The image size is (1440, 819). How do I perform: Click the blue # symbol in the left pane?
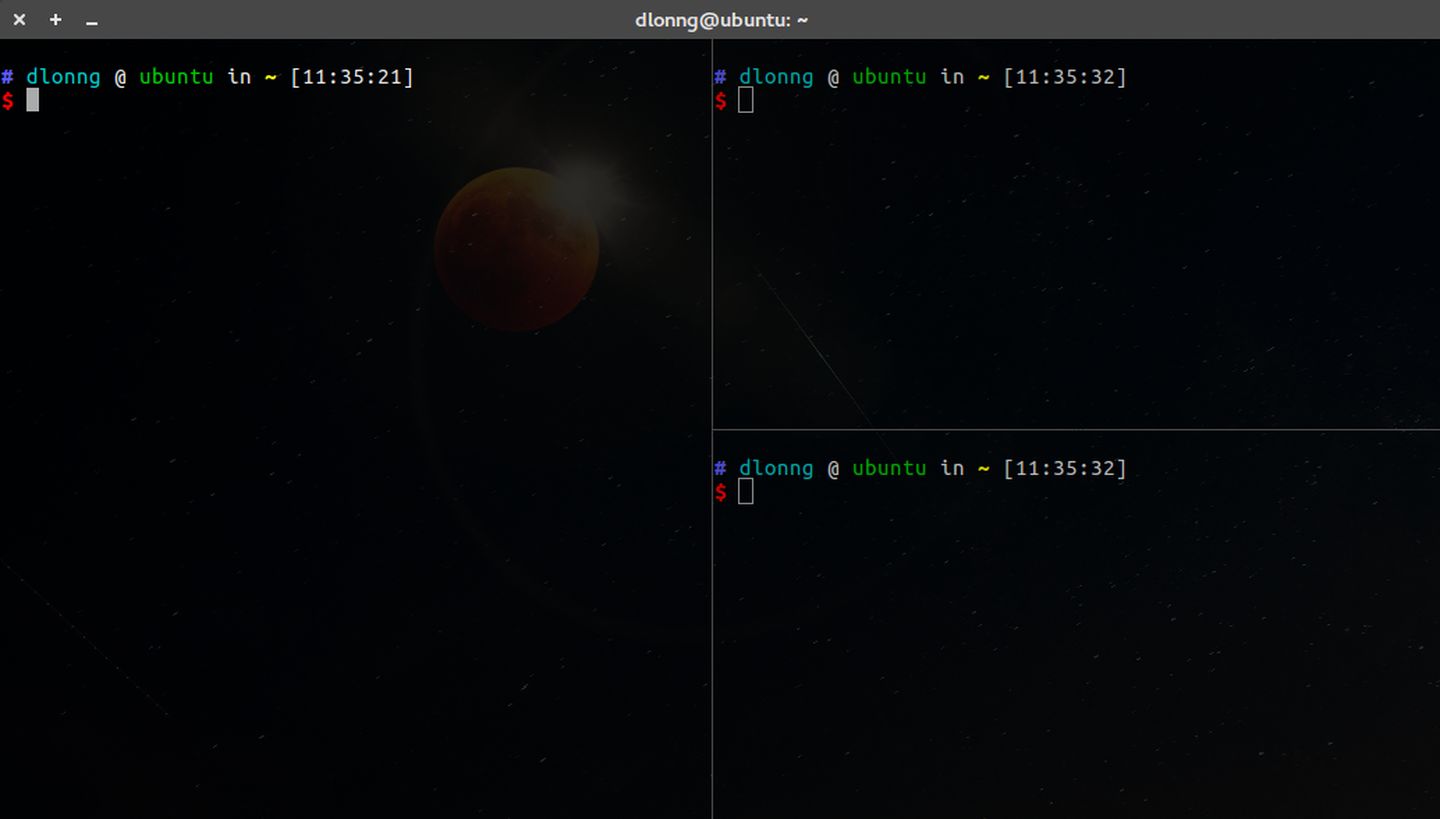coord(8,77)
